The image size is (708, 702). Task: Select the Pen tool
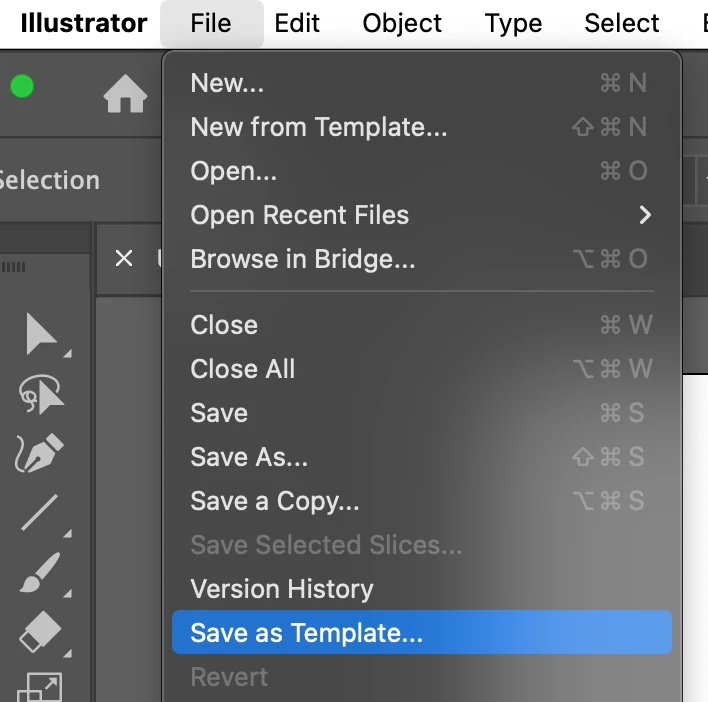tap(40, 454)
